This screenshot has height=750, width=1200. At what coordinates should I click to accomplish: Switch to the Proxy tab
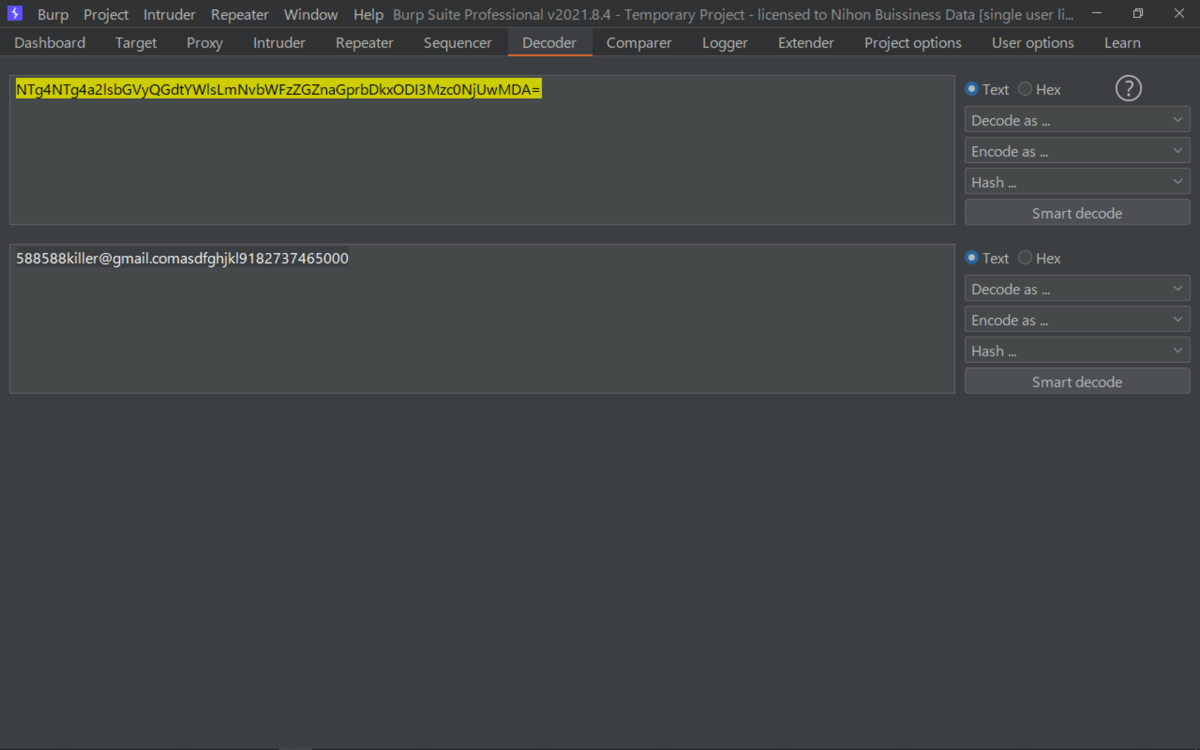click(205, 43)
